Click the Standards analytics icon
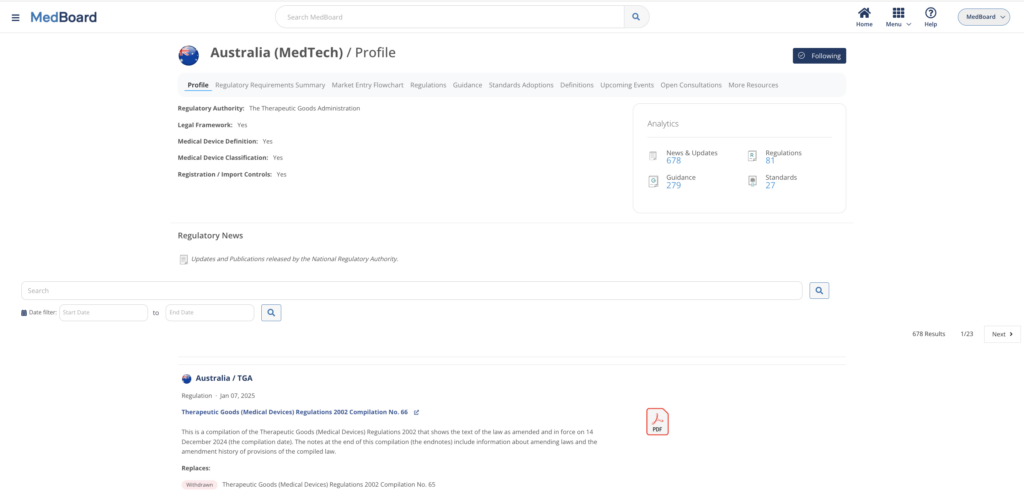Image resolution: width=1024 pixels, height=503 pixels. click(x=752, y=182)
